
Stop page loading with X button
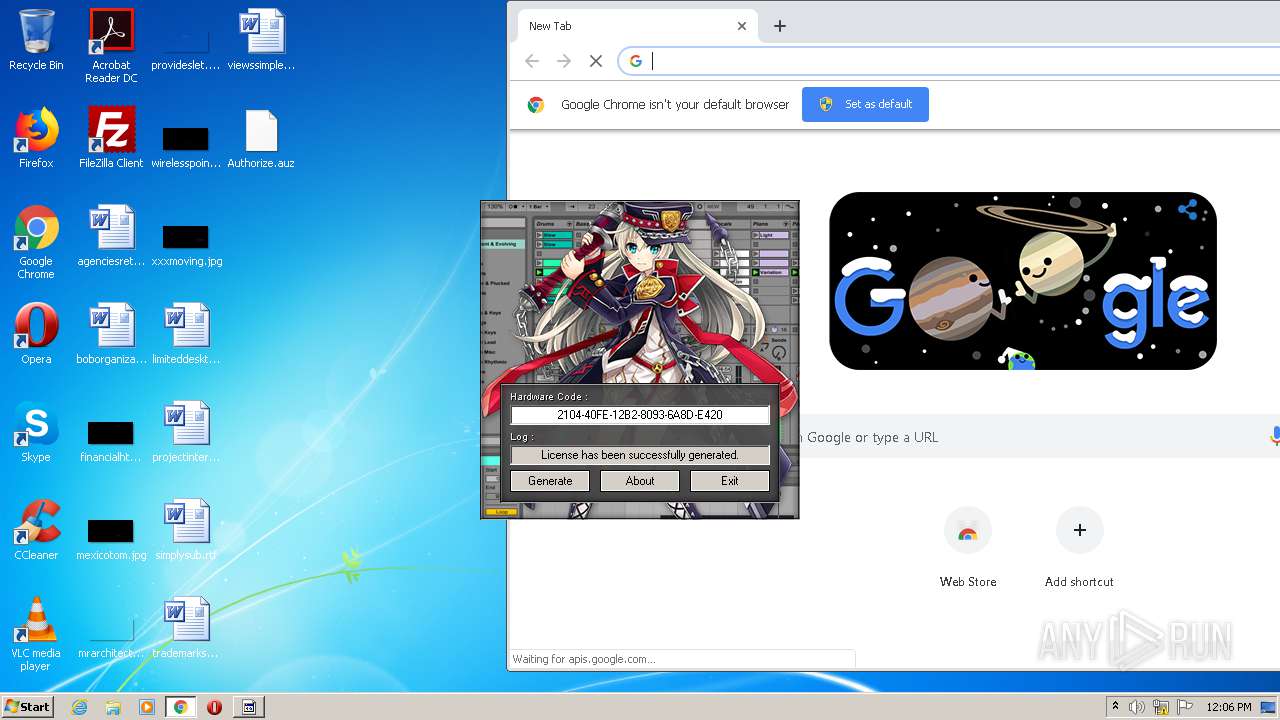coord(596,61)
